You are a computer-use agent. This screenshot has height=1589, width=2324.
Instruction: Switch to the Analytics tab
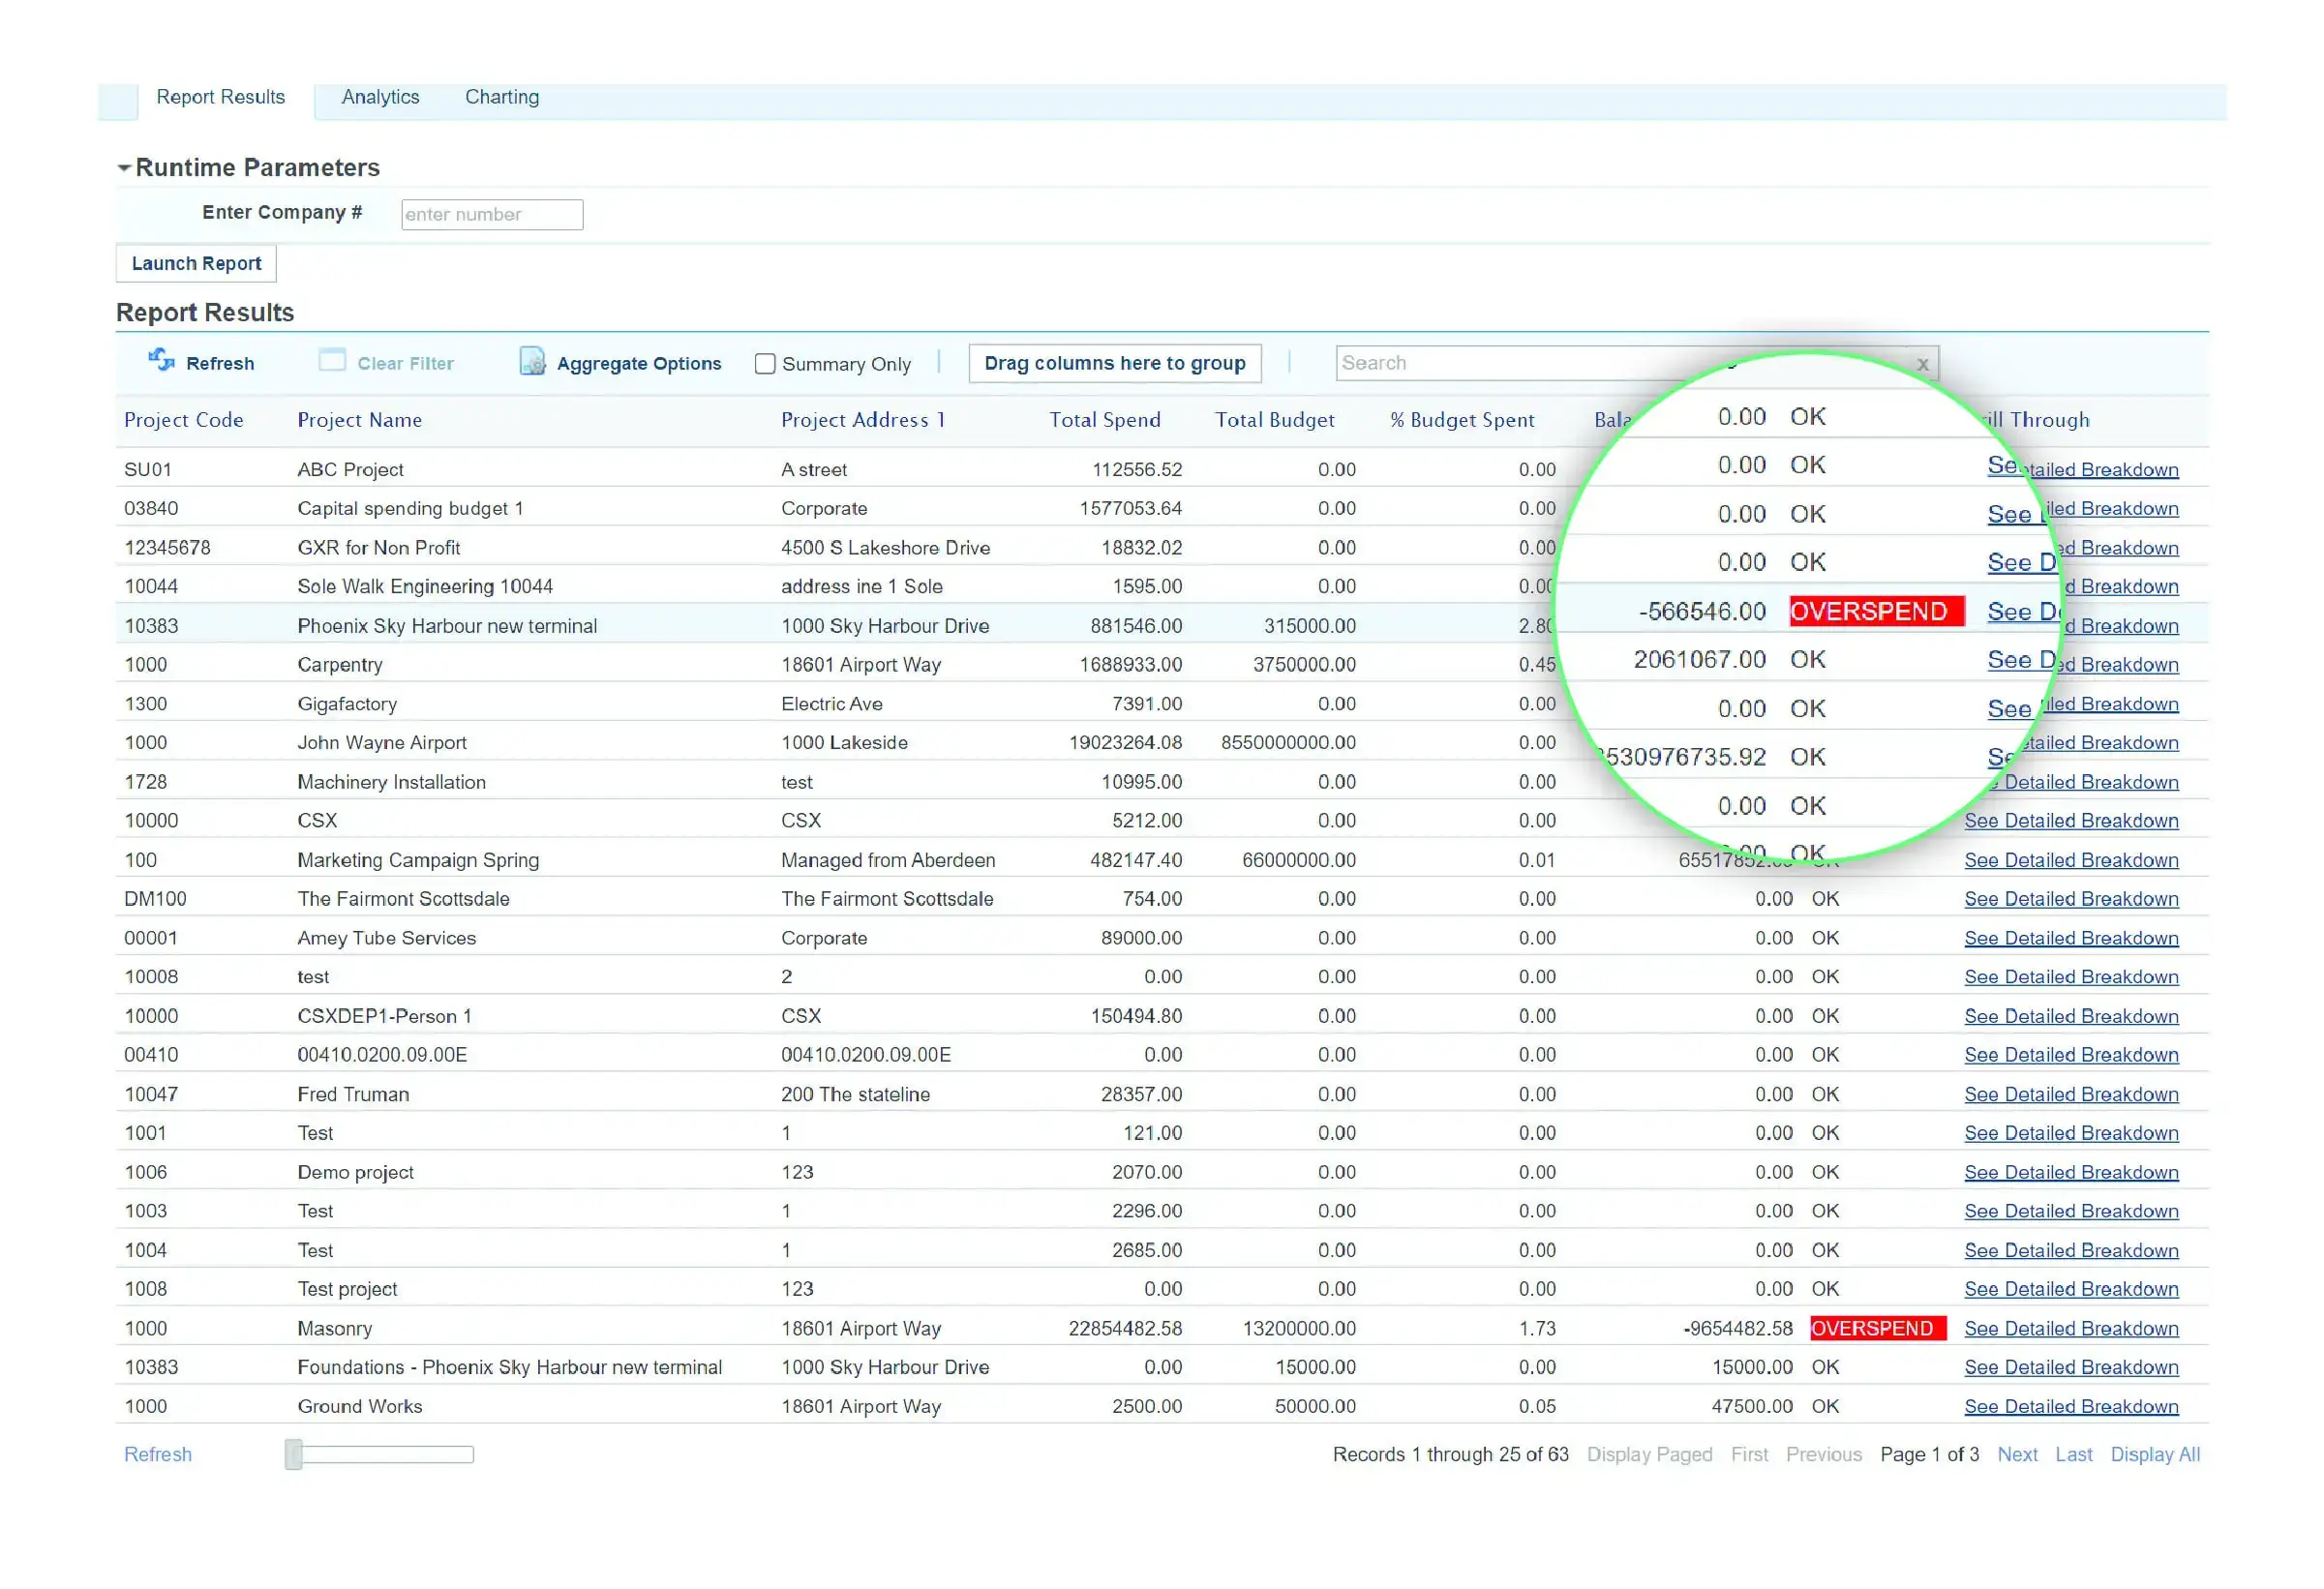tap(377, 97)
